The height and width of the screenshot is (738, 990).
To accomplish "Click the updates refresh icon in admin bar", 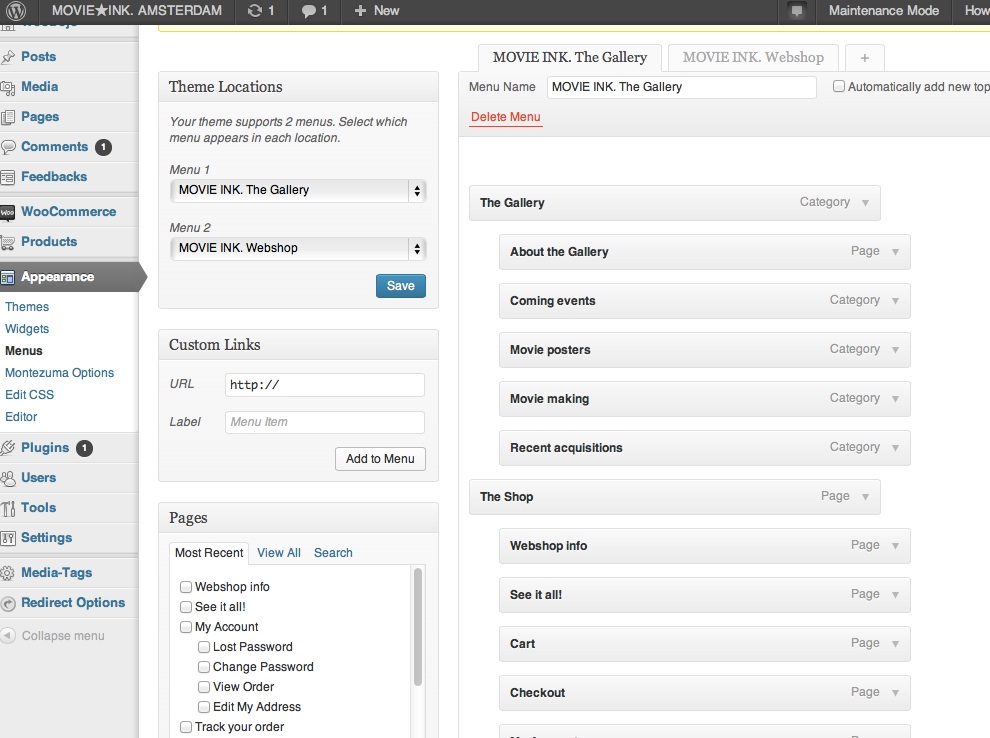I will point(254,11).
